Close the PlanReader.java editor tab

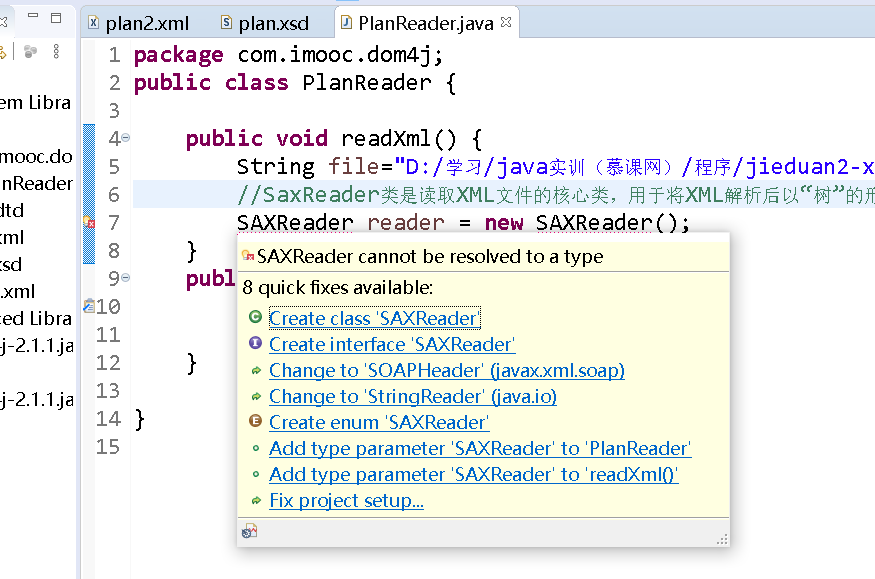click(x=506, y=23)
